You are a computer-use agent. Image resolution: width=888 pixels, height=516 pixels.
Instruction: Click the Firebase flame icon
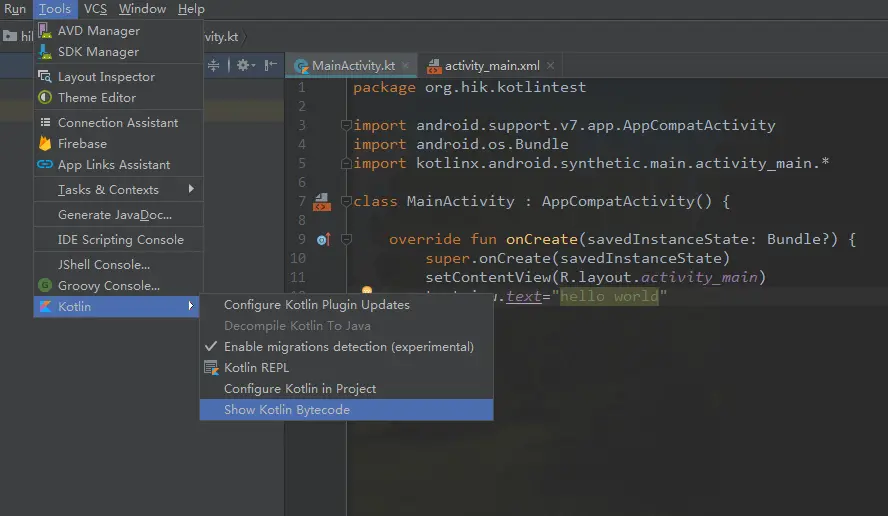[45, 143]
